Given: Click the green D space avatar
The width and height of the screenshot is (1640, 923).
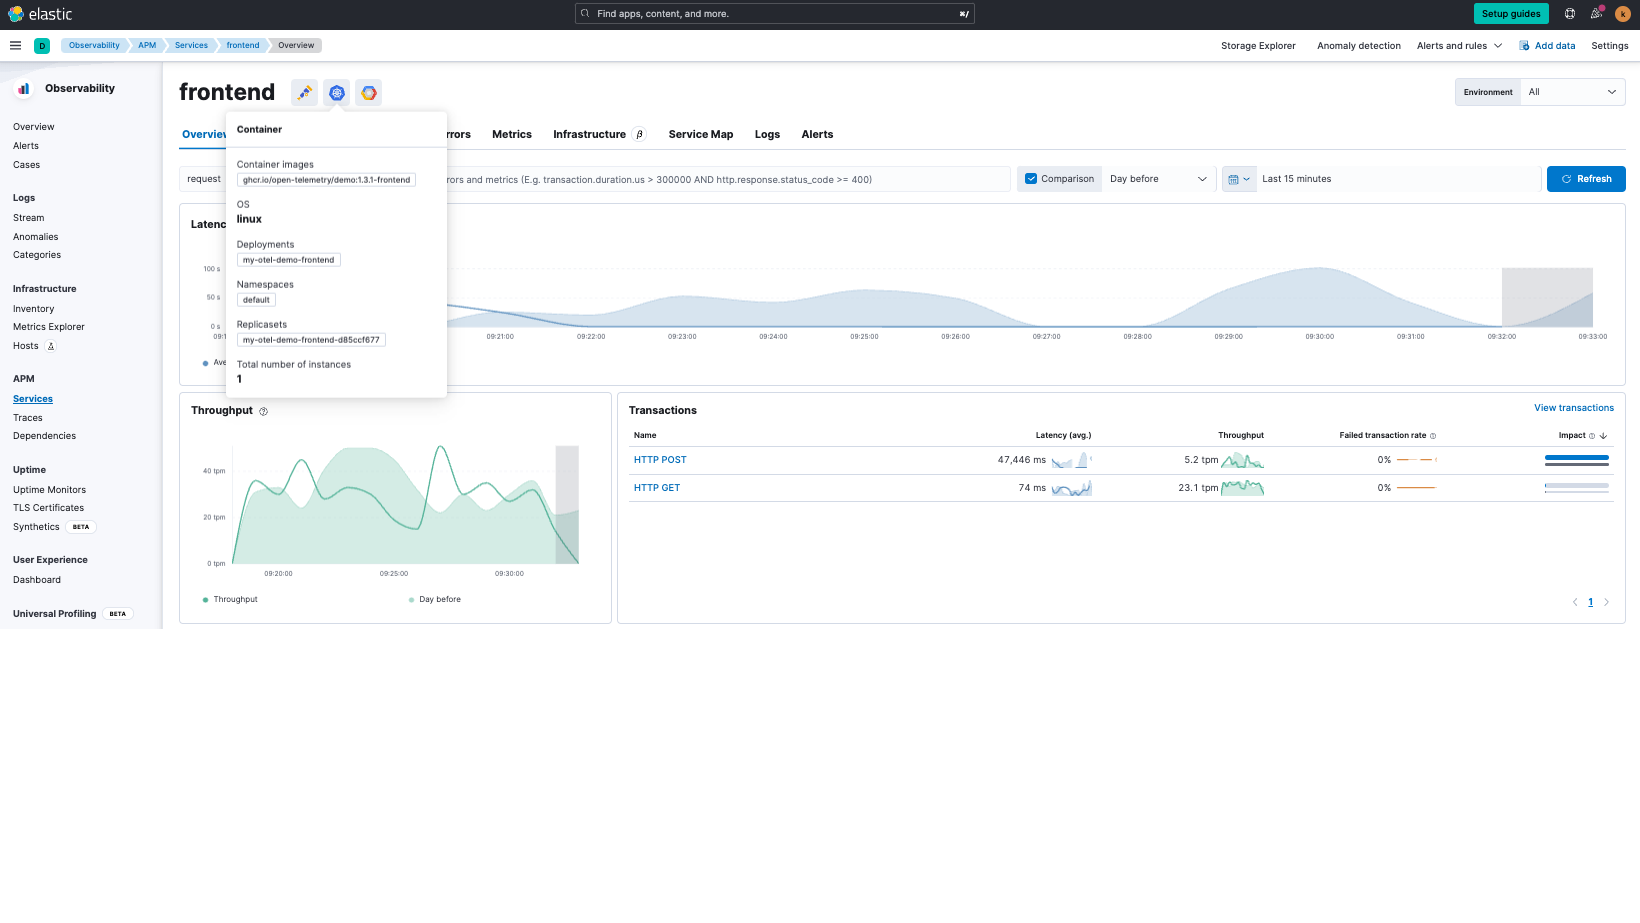Looking at the screenshot, I should 42,45.
